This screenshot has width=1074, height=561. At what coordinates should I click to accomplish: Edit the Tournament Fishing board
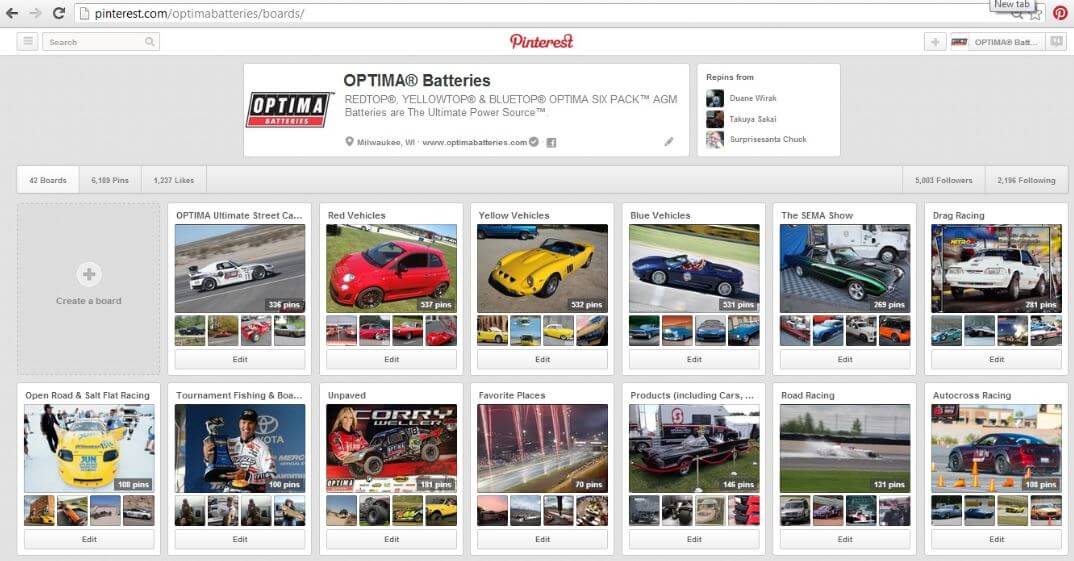[x=240, y=539]
